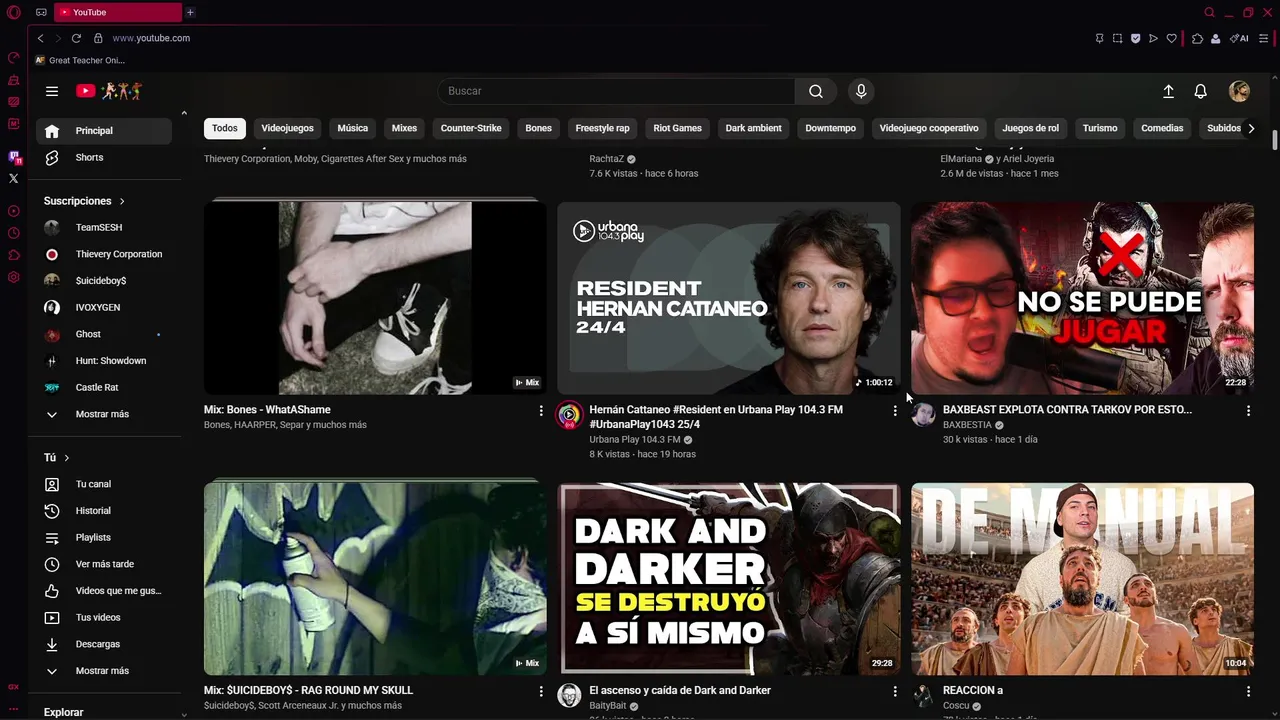Open YouTube notifications bell
Screen dimensions: 1280x720
coord(1201,91)
